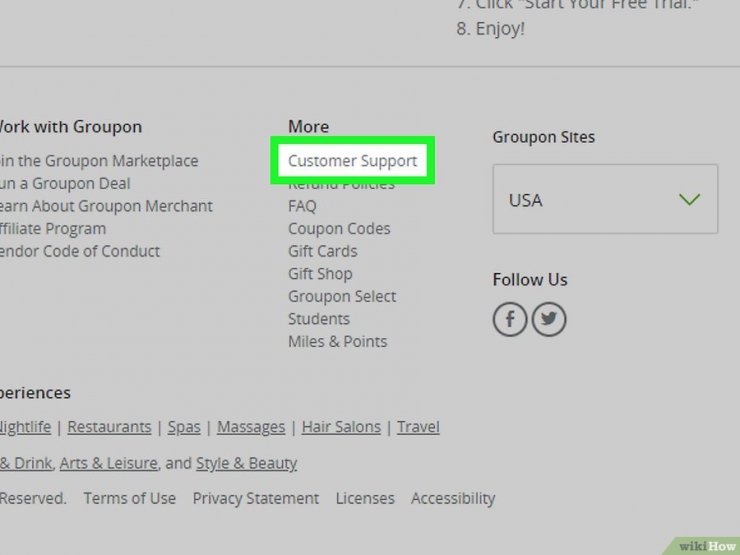Open the FAQ link

coord(302,206)
